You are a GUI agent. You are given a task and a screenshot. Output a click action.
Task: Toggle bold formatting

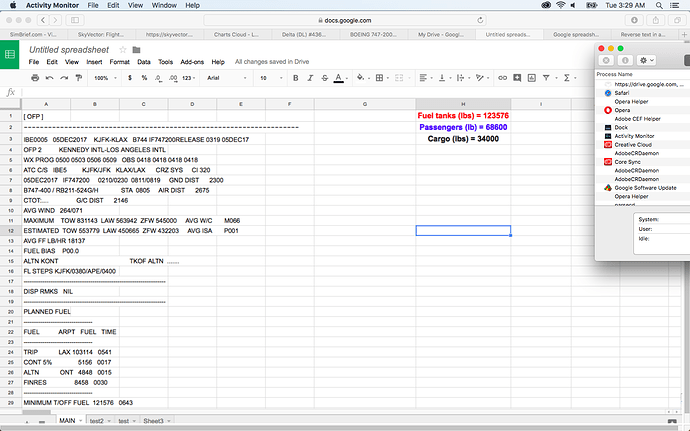click(x=296, y=78)
